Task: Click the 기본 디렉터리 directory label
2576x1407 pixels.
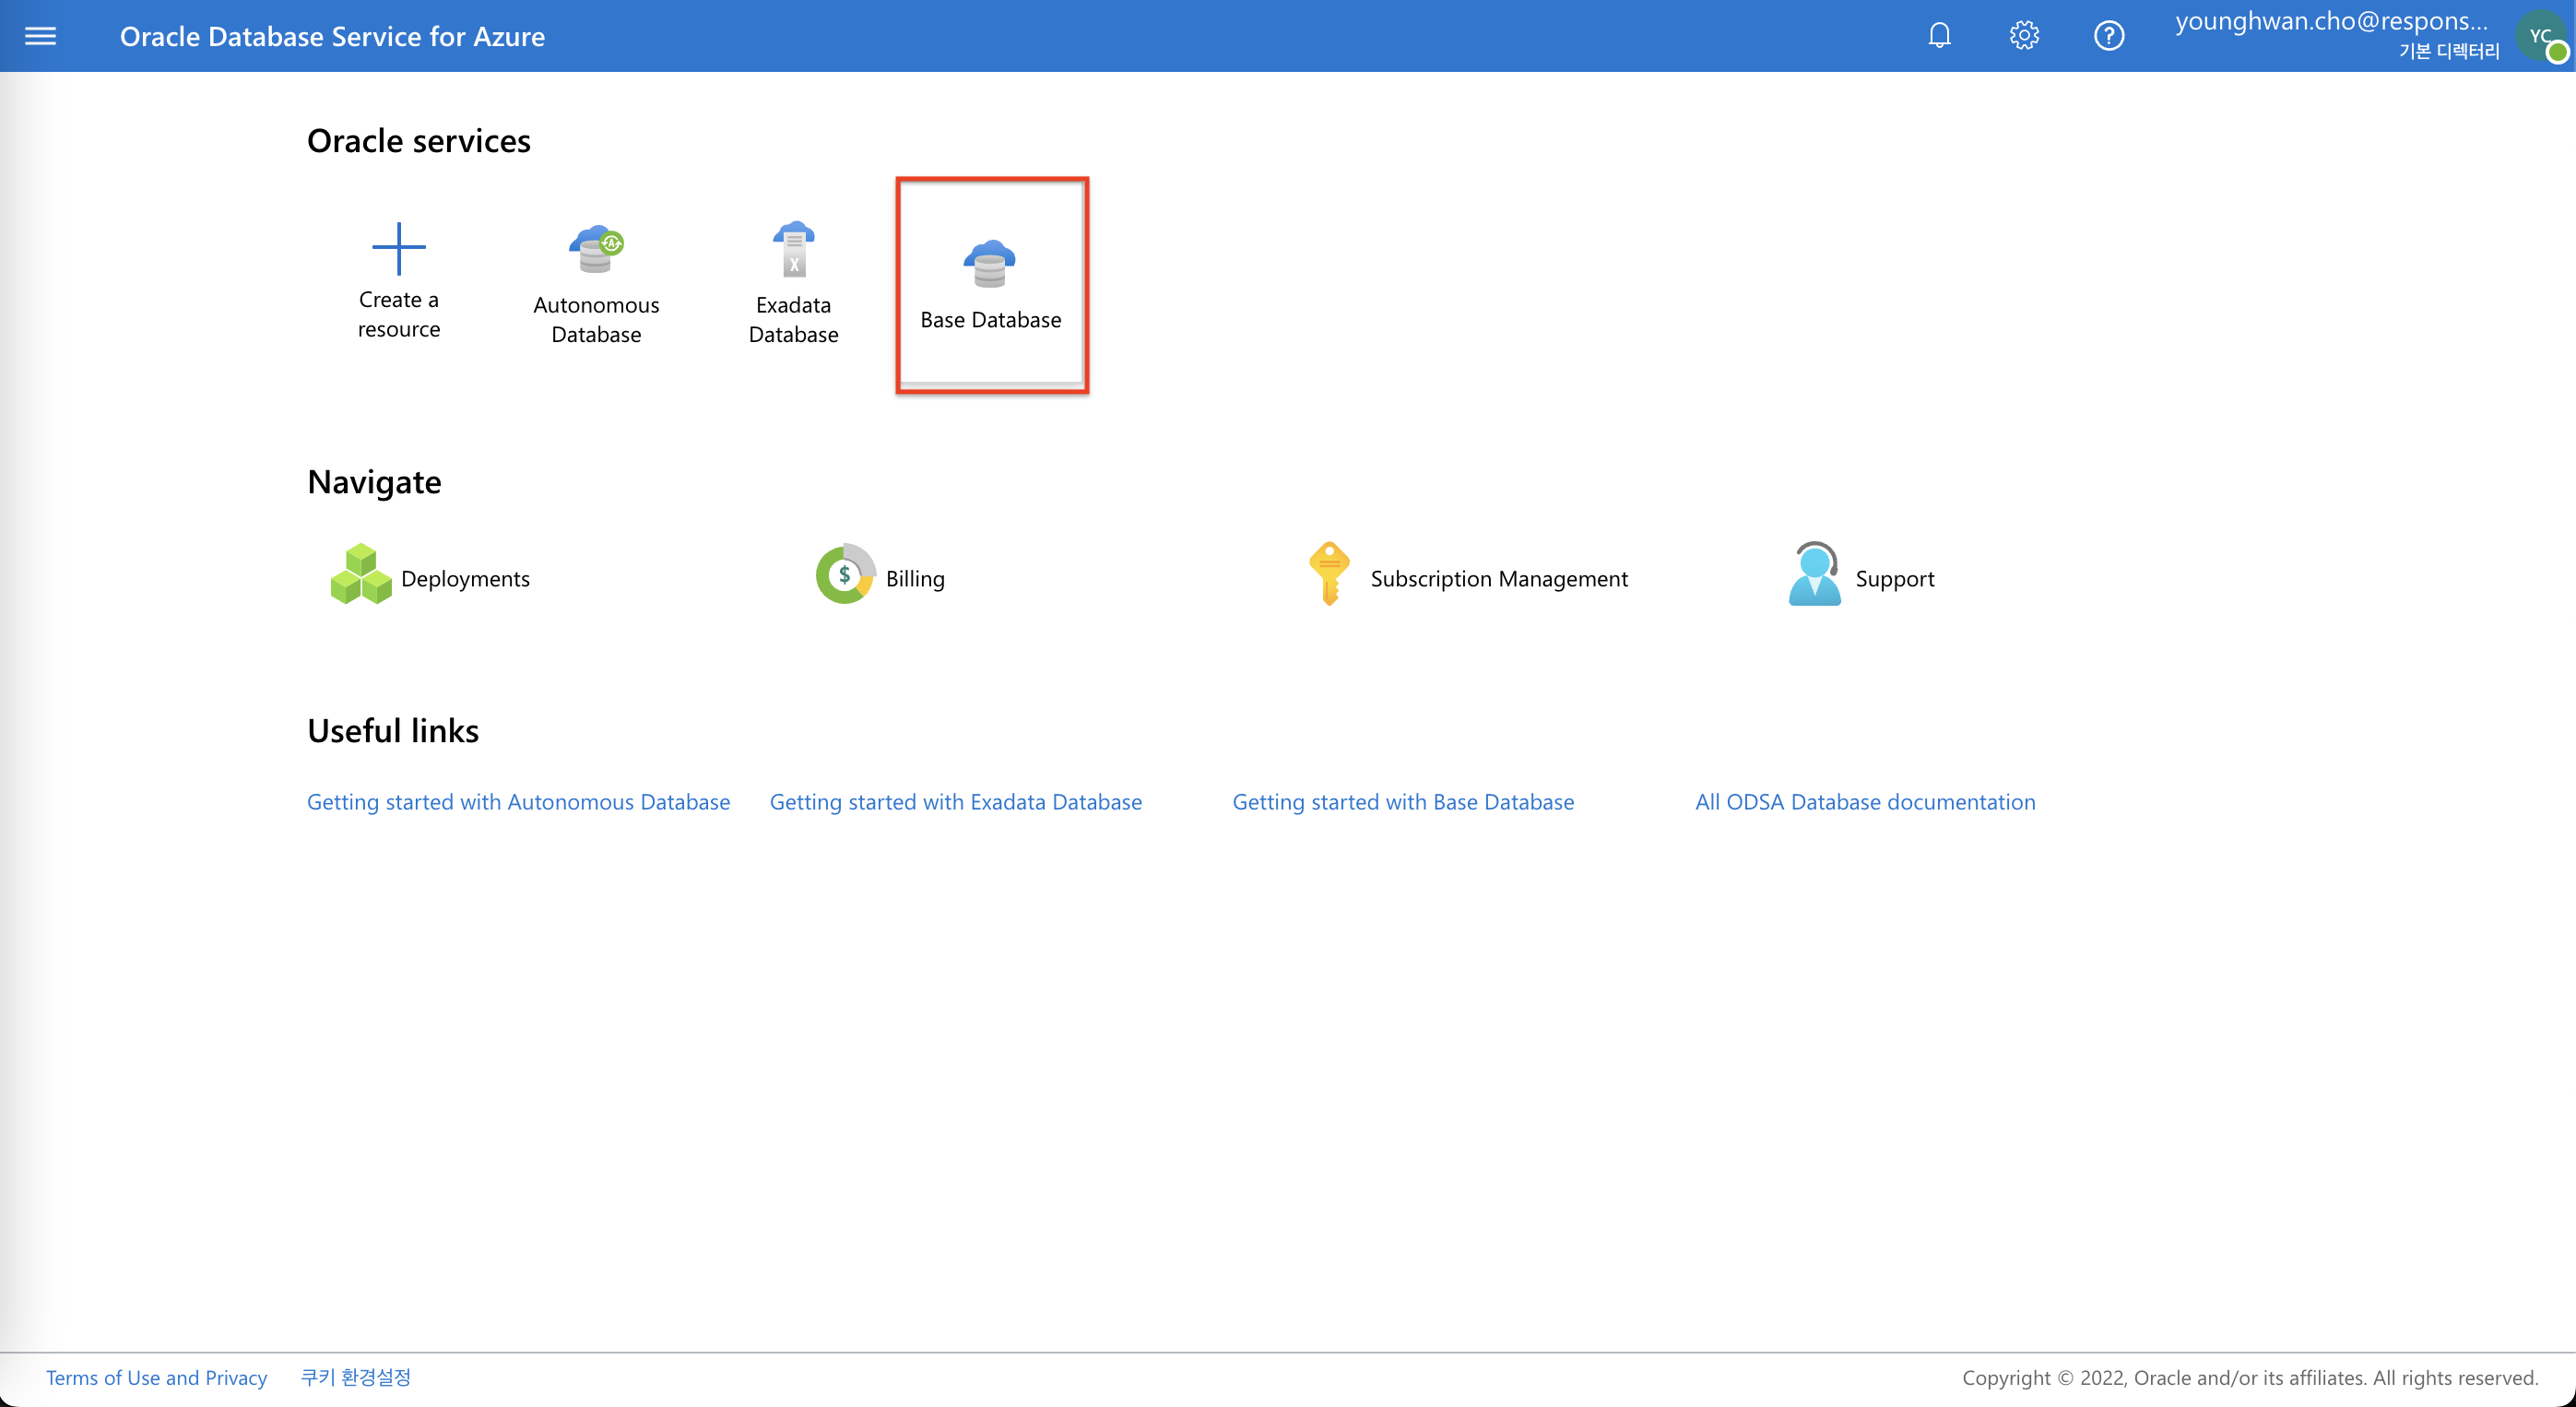Action: [2448, 51]
